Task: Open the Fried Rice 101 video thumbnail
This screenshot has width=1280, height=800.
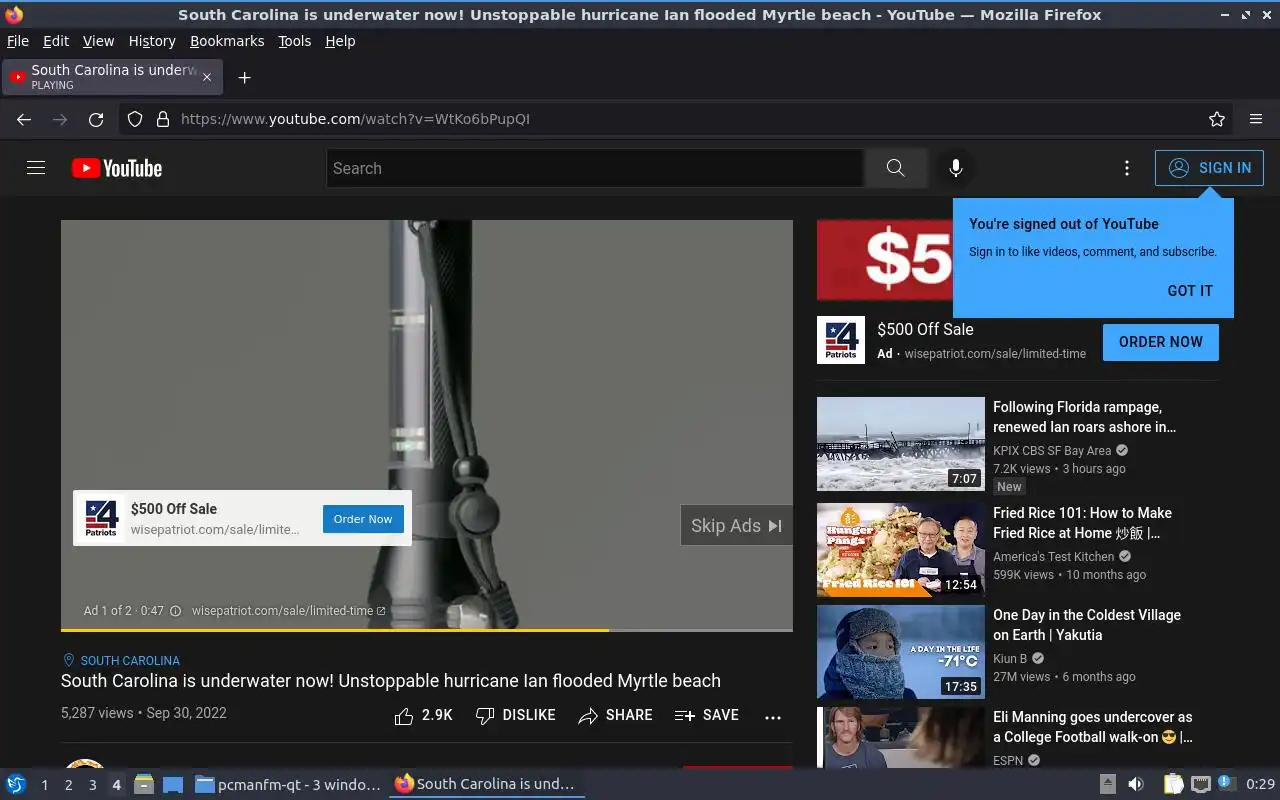Action: [x=901, y=550]
